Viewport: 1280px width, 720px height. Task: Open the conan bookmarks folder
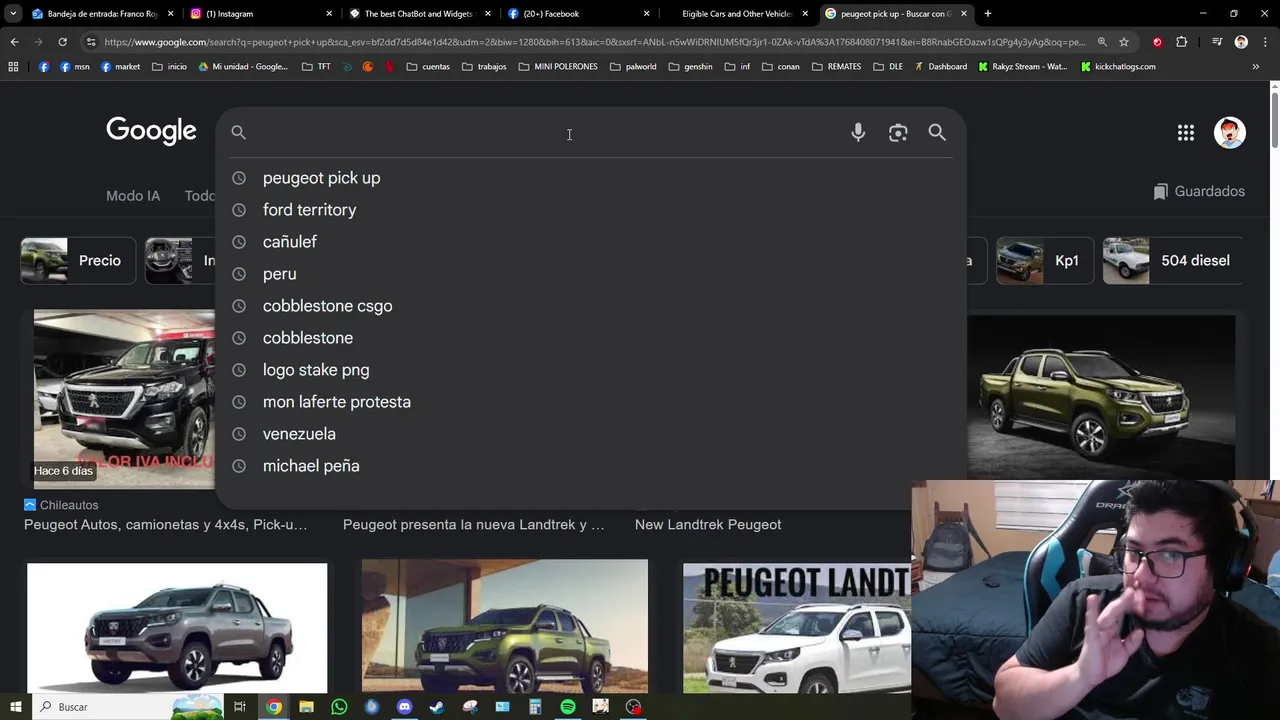pyautogui.click(x=780, y=67)
